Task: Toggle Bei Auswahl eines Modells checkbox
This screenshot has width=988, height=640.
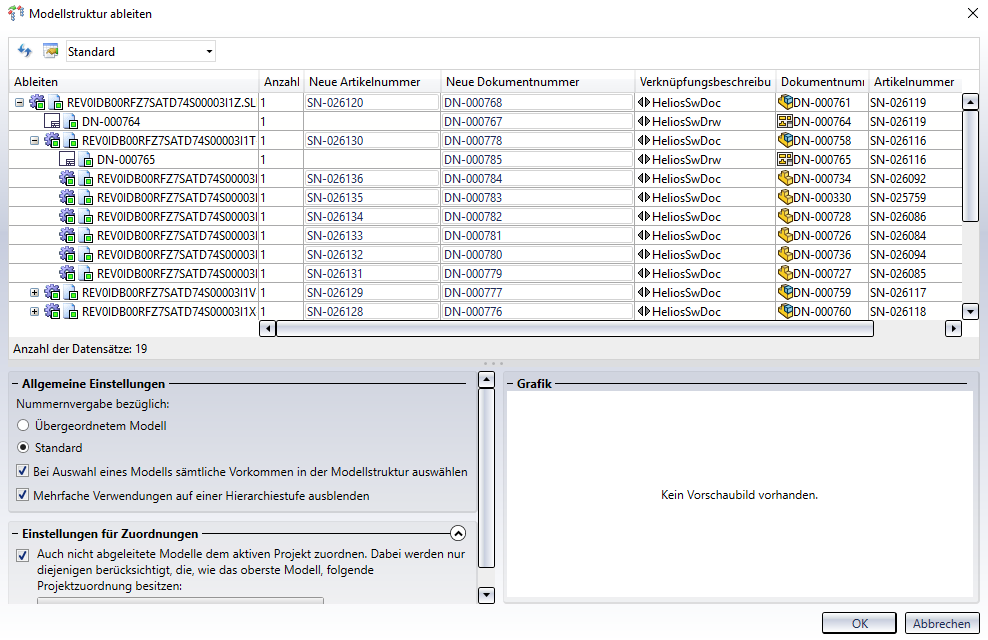Action: coord(23,471)
